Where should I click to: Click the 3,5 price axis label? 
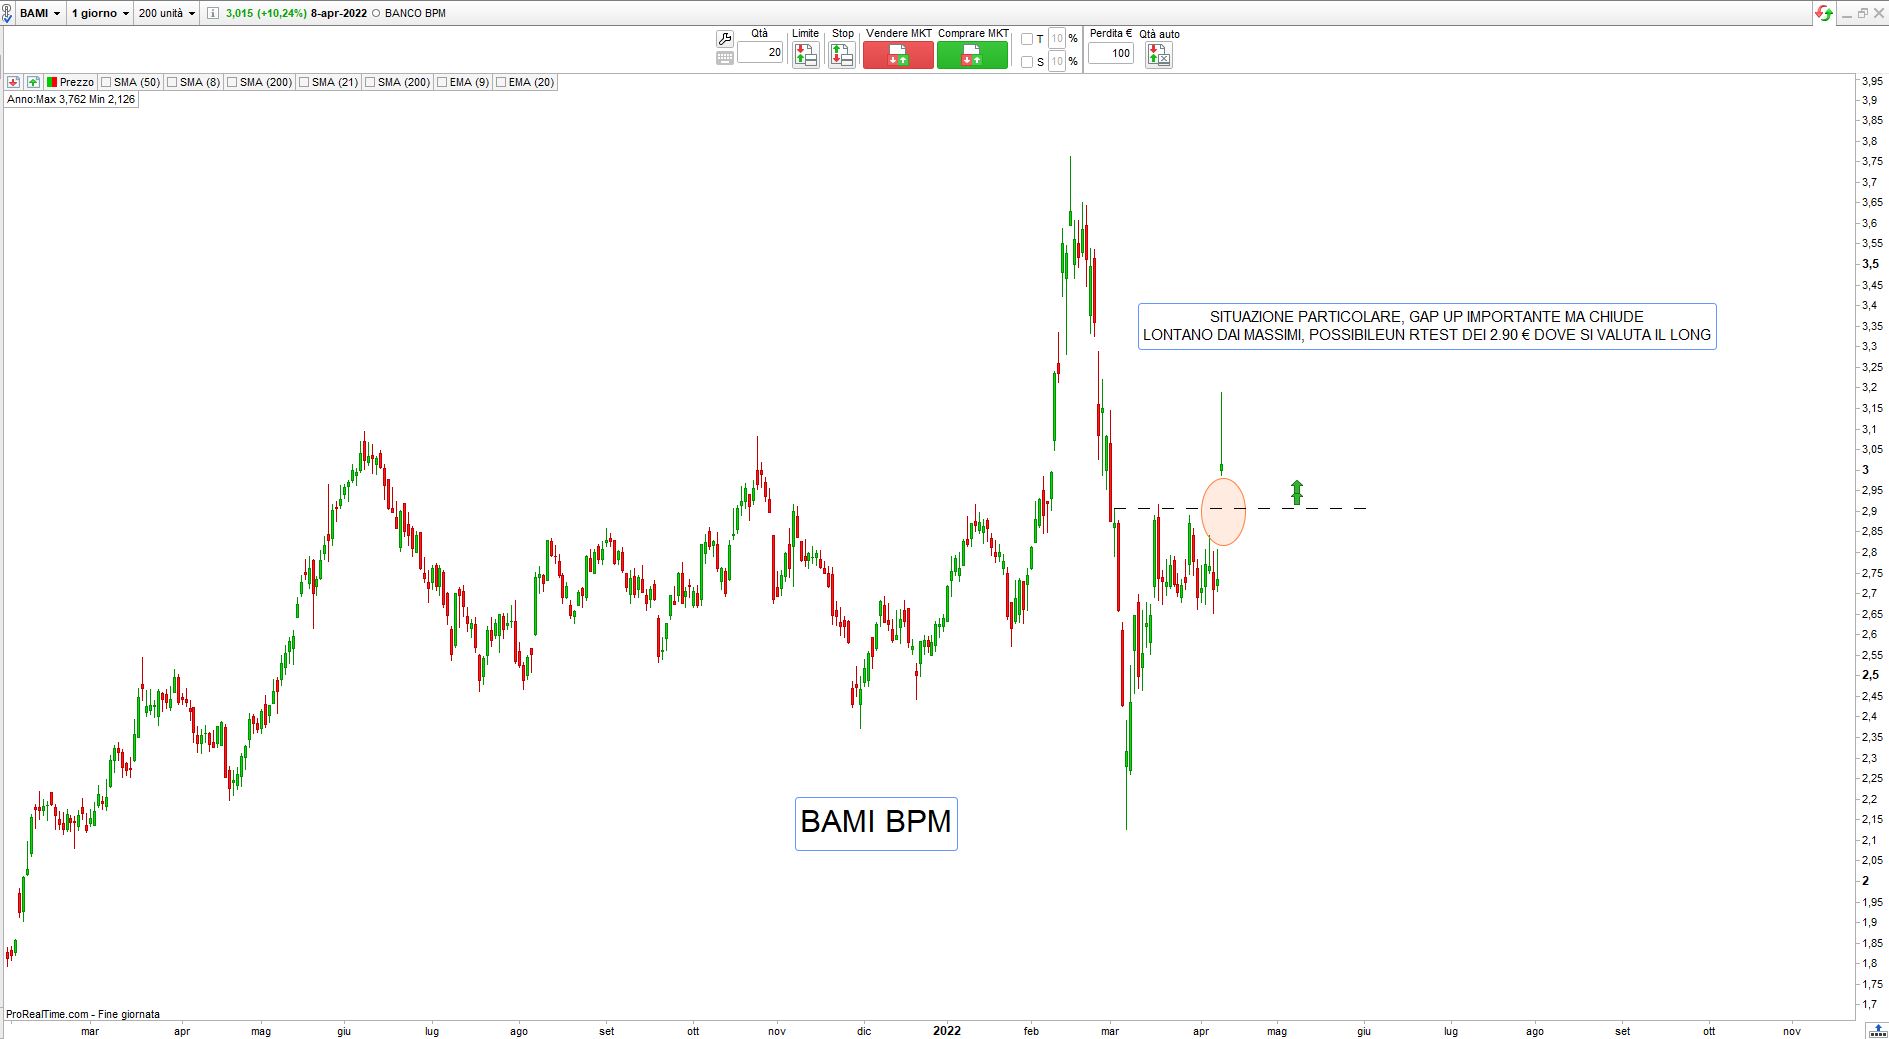tap(1869, 264)
